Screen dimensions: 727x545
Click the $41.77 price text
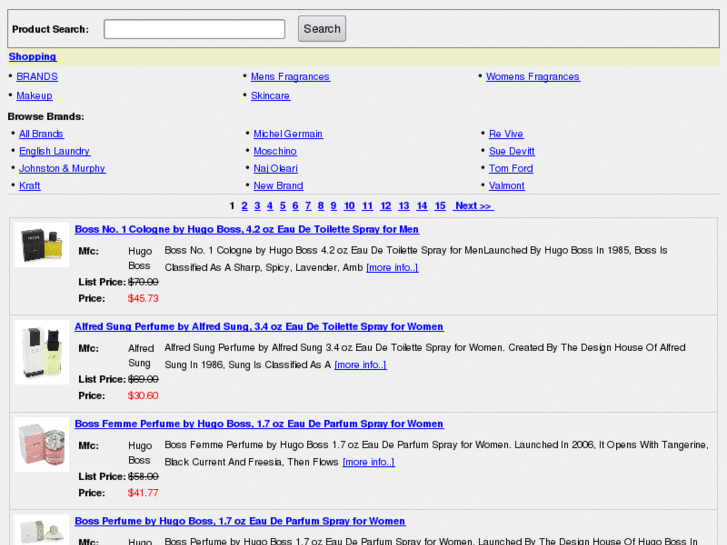pos(143,493)
